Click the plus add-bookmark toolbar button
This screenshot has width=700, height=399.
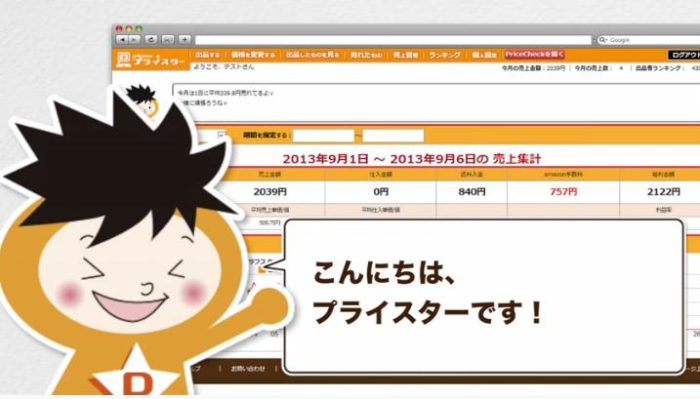184,40
